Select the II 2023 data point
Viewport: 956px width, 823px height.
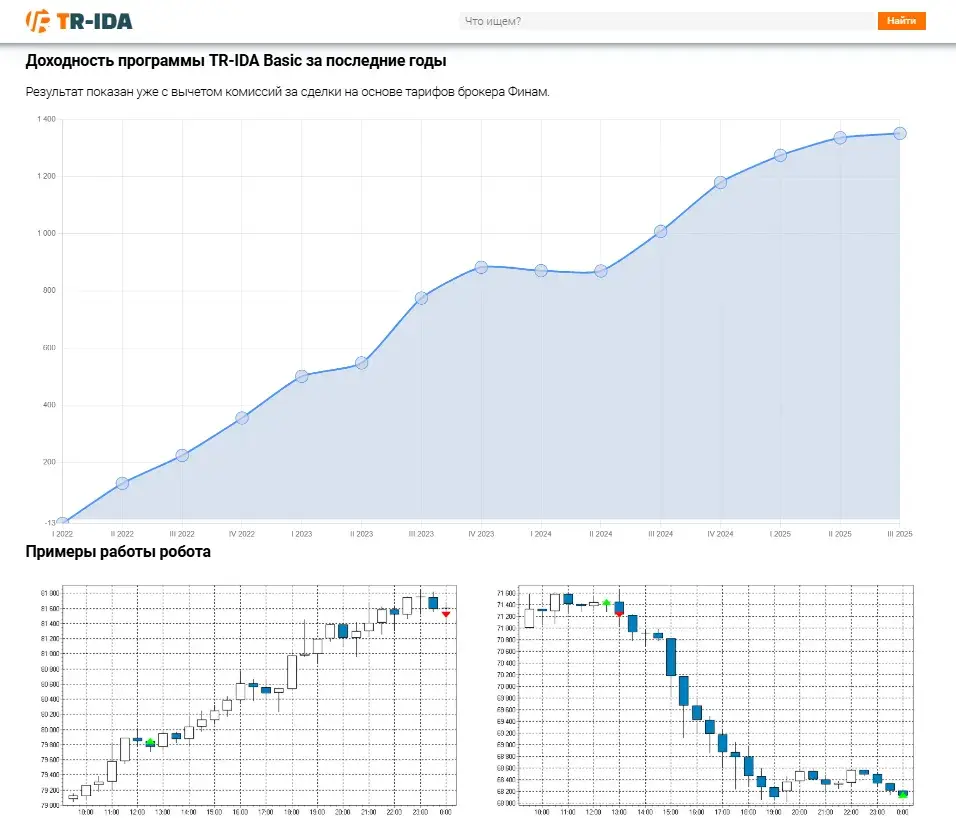click(x=361, y=363)
